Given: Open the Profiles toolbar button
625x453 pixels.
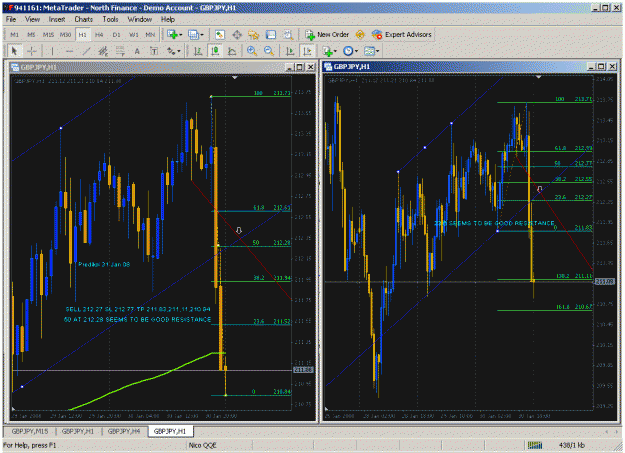Looking at the screenshot, I should coord(193,35).
